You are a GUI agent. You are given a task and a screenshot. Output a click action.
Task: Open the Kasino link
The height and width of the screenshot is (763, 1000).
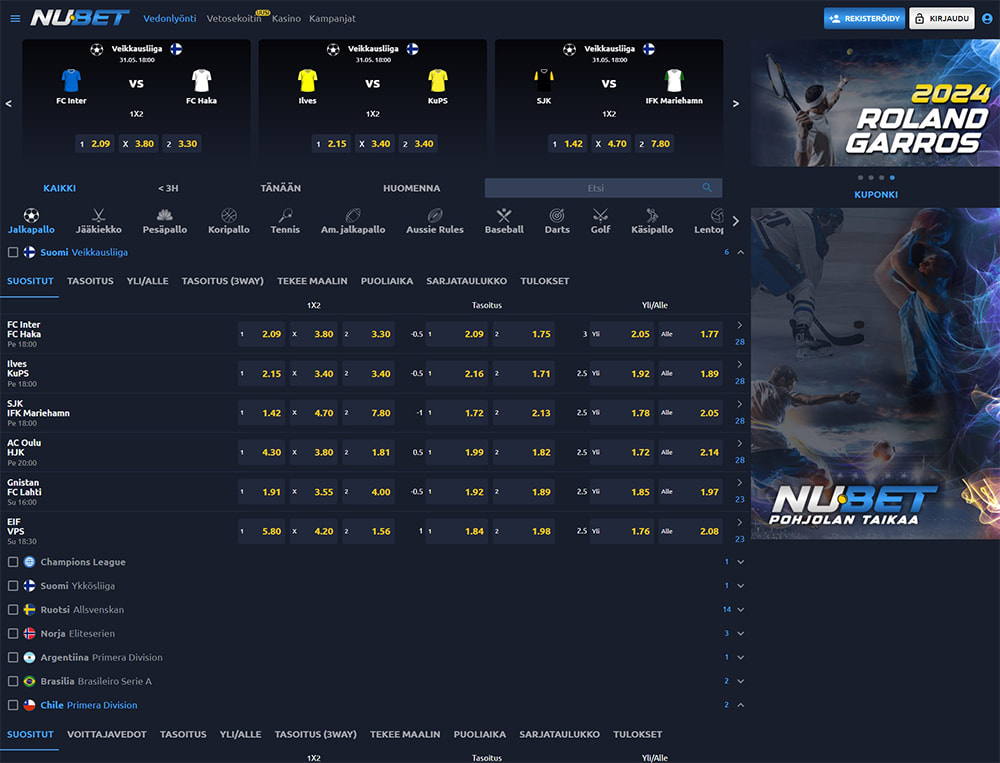click(x=286, y=19)
